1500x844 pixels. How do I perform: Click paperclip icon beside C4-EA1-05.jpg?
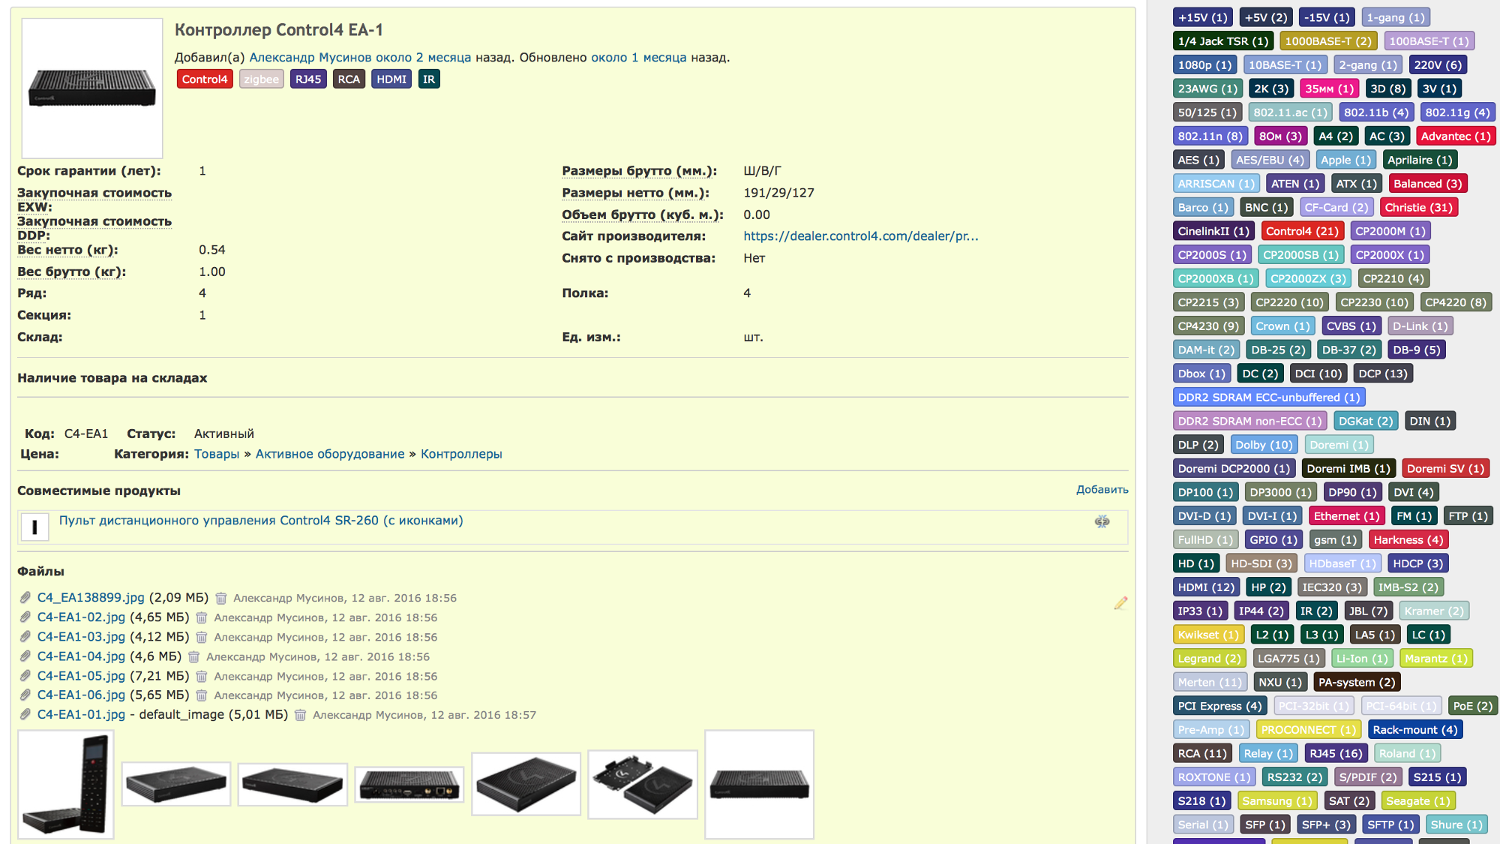(x=25, y=676)
